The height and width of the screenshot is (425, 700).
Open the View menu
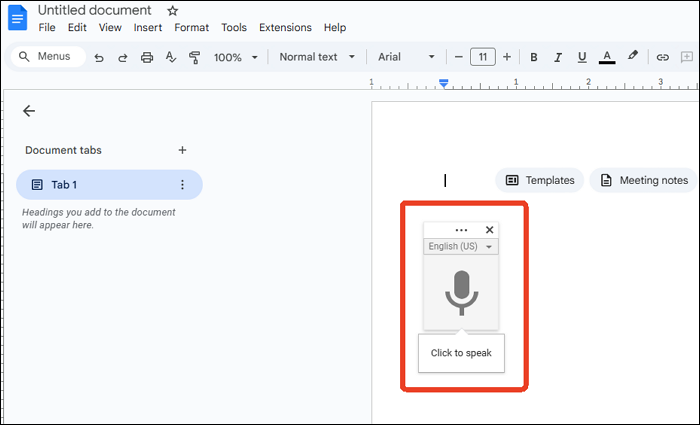pos(110,28)
